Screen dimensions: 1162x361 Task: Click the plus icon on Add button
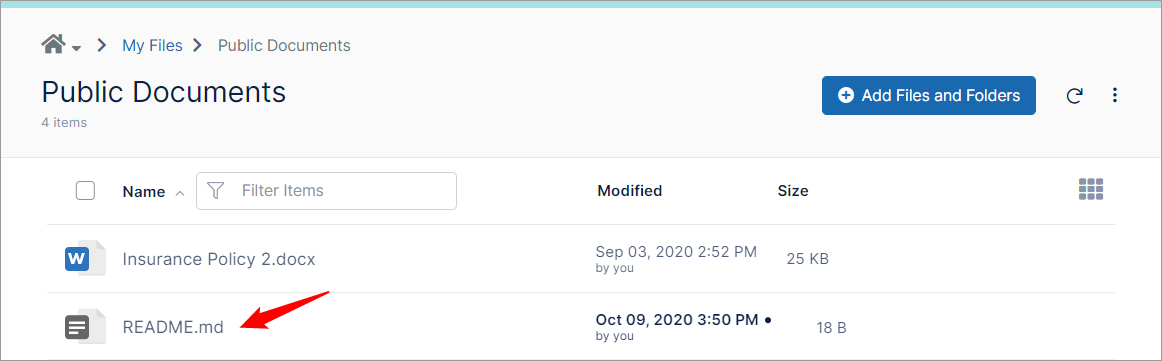point(846,96)
